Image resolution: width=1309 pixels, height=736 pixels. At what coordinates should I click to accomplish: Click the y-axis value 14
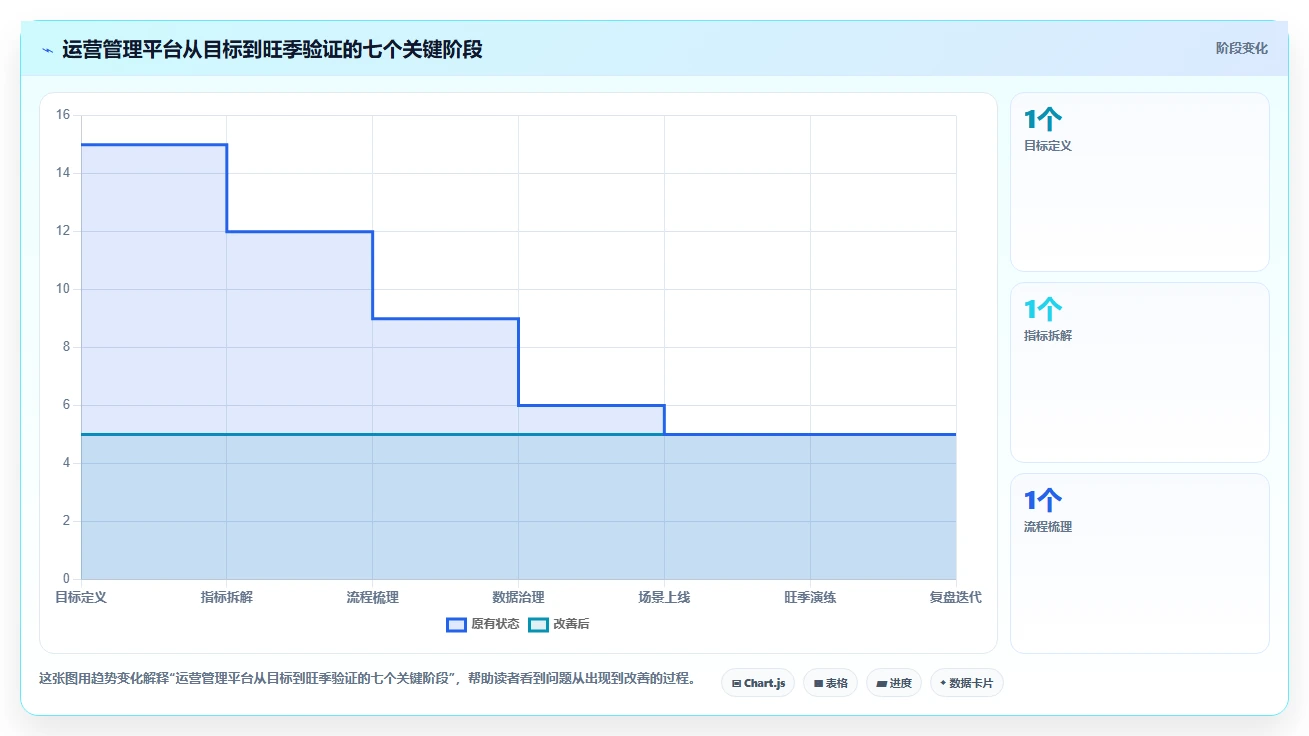63,173
